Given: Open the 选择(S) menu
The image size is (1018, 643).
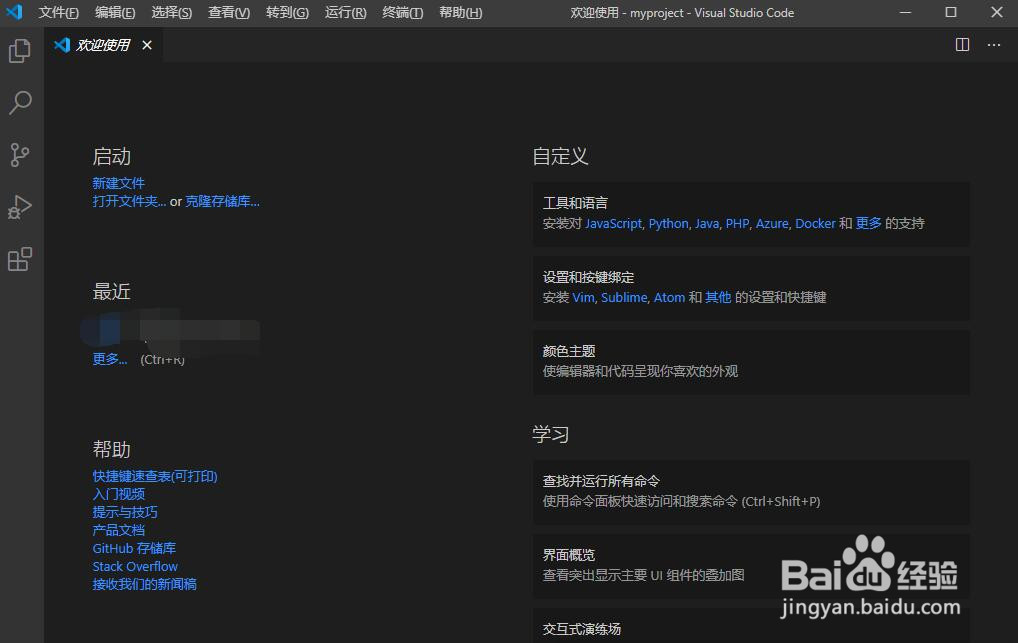Looking at the screenshot, I should (x=171, y=12).
